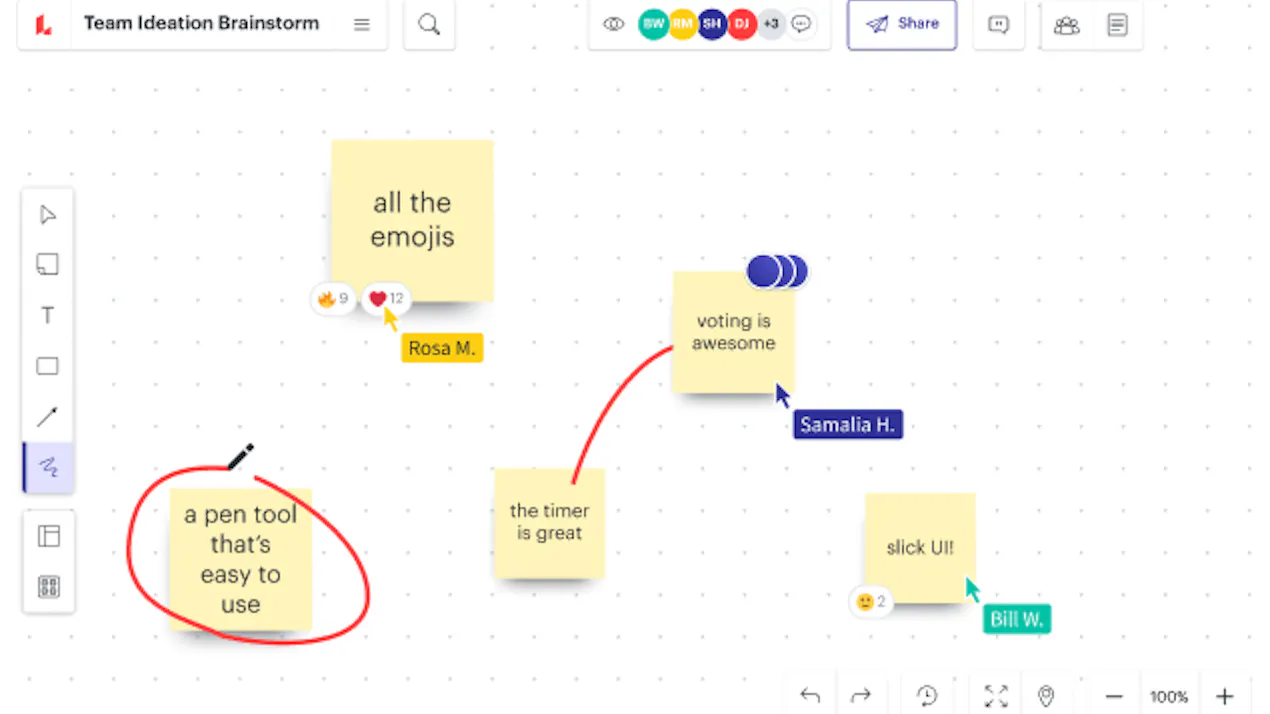This screenshot has height=714, width=1270.
Task: Click the redo arrow
Action: point(861,696)
